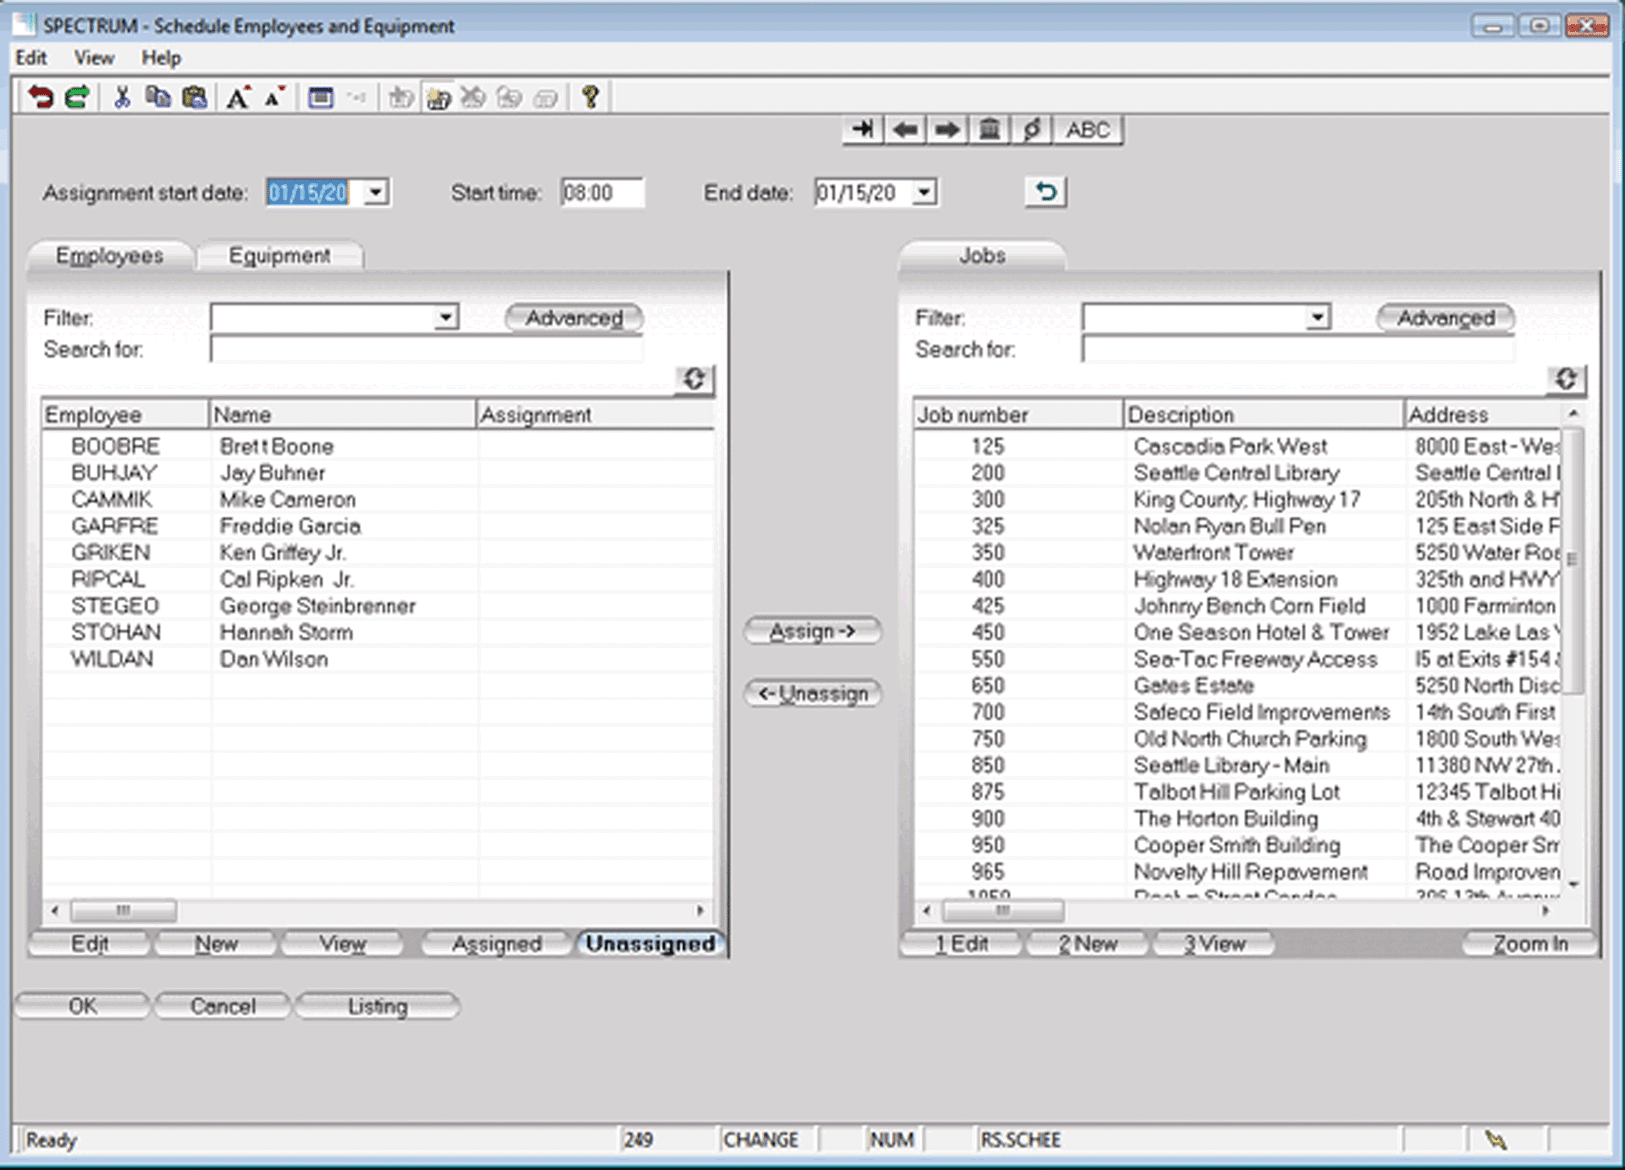Click the <- Unassign button

pos(812,693)
